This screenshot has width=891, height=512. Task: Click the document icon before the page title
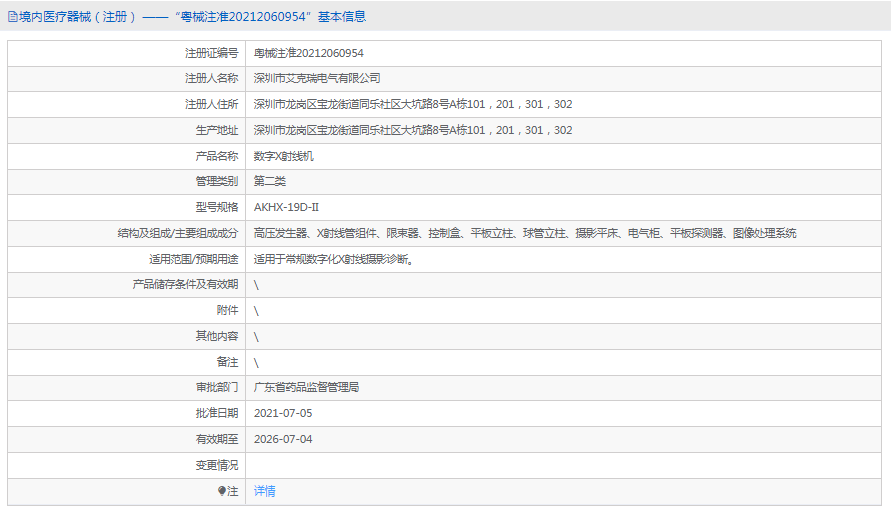click(x=13, y=17)
